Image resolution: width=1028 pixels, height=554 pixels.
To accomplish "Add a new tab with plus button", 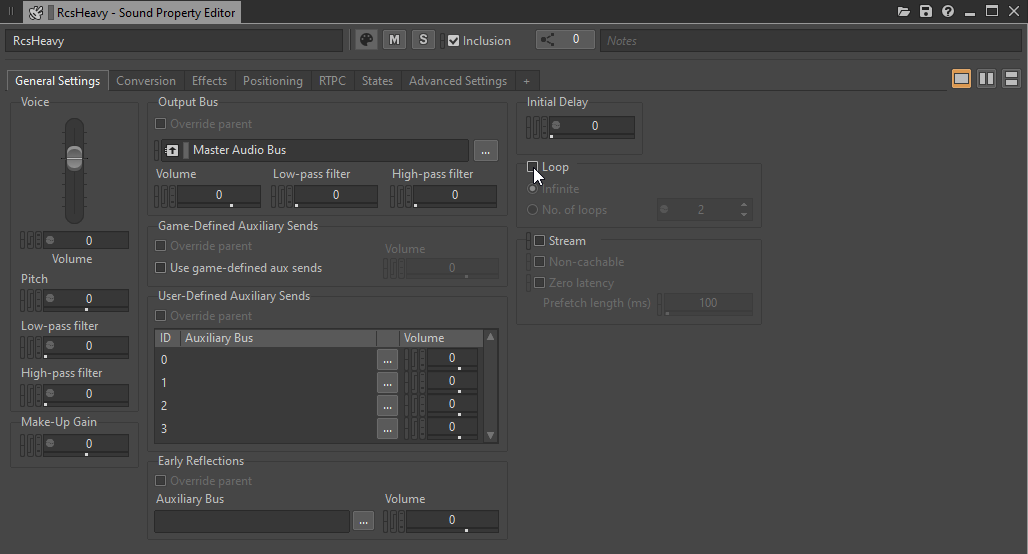I will coord(526,81).
